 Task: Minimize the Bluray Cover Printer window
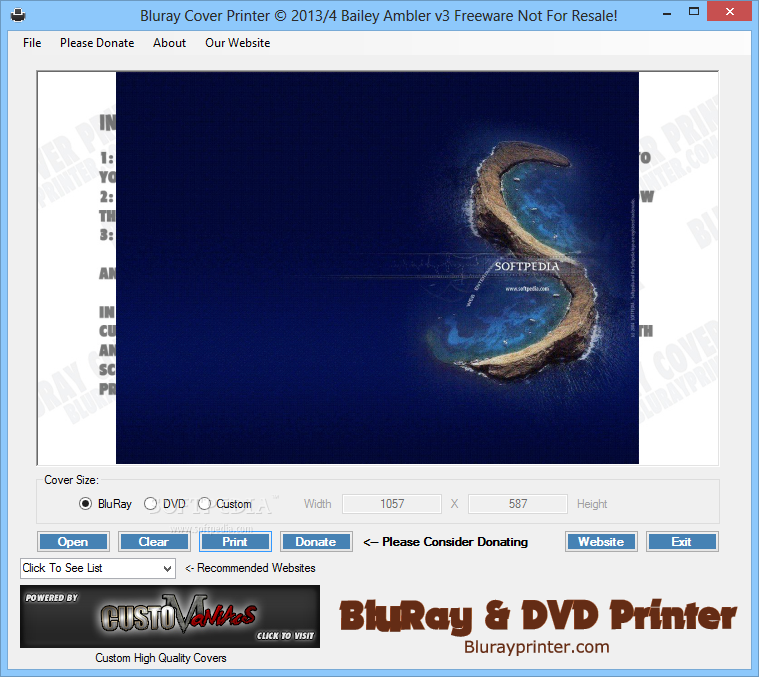pos(667,14)
